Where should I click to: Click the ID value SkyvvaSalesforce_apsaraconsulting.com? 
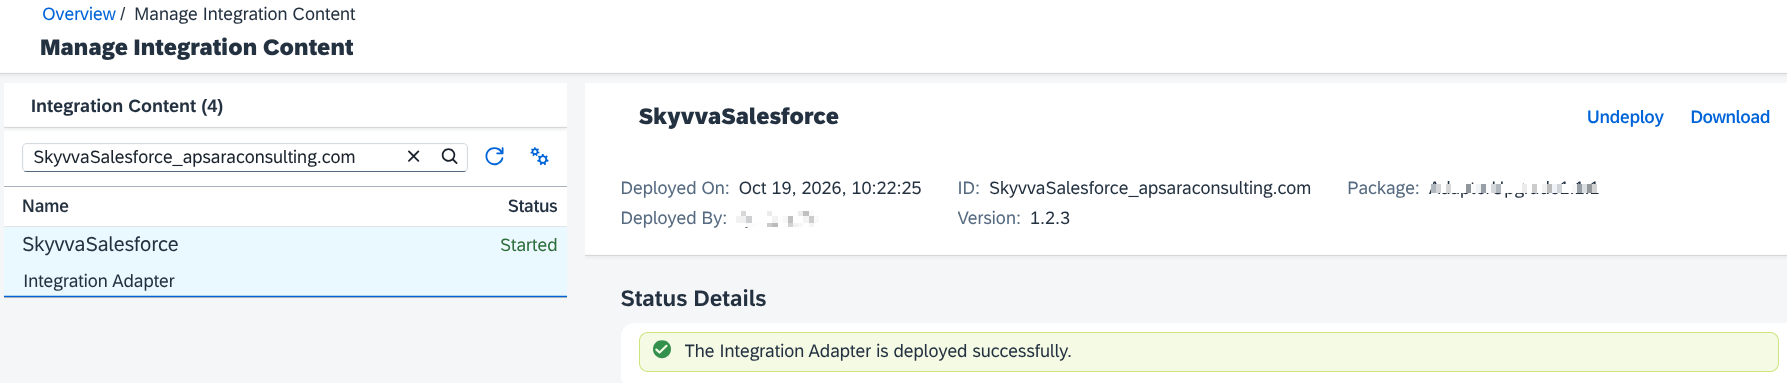point(1150,188)
